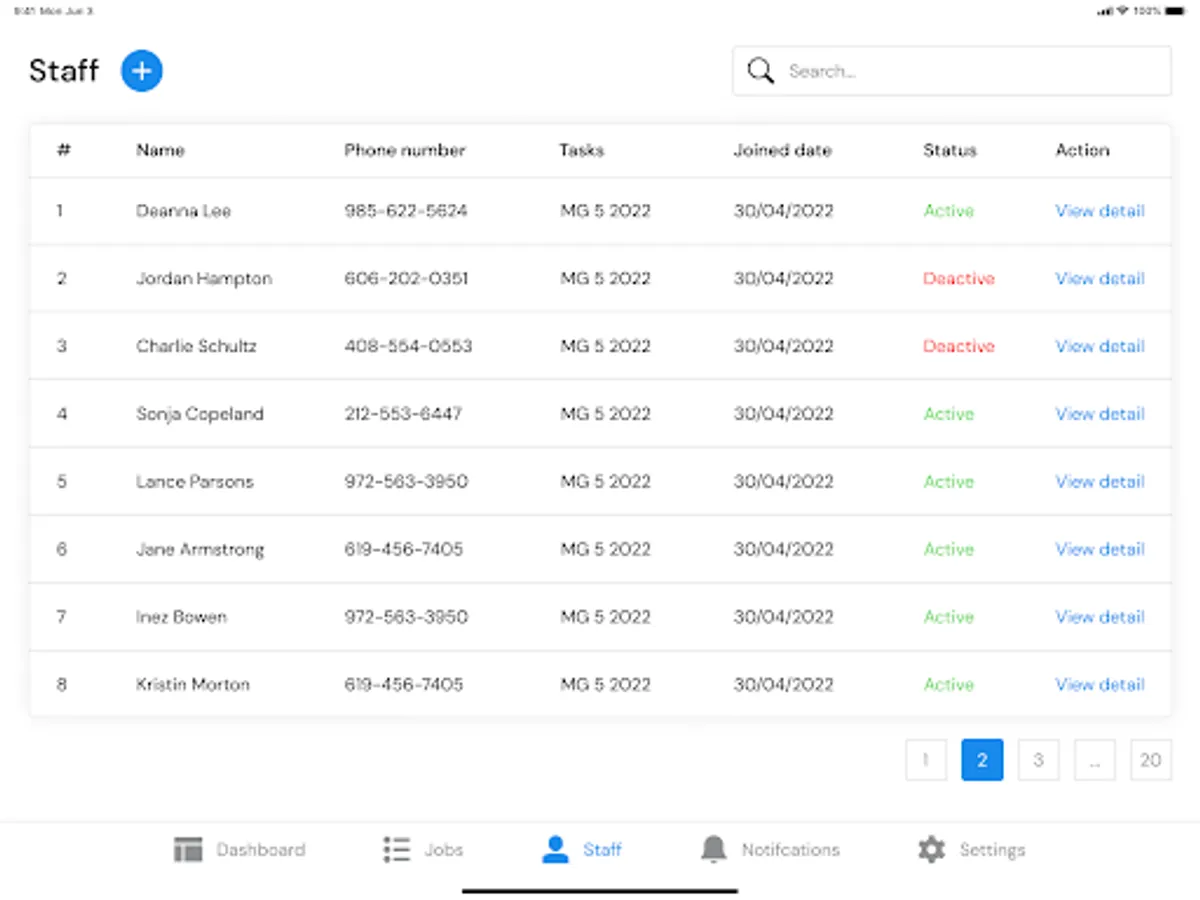The height and width of the screenshot is (900, 1200).
Task: Select the name Deanna Lee
Action: (184, 211)
